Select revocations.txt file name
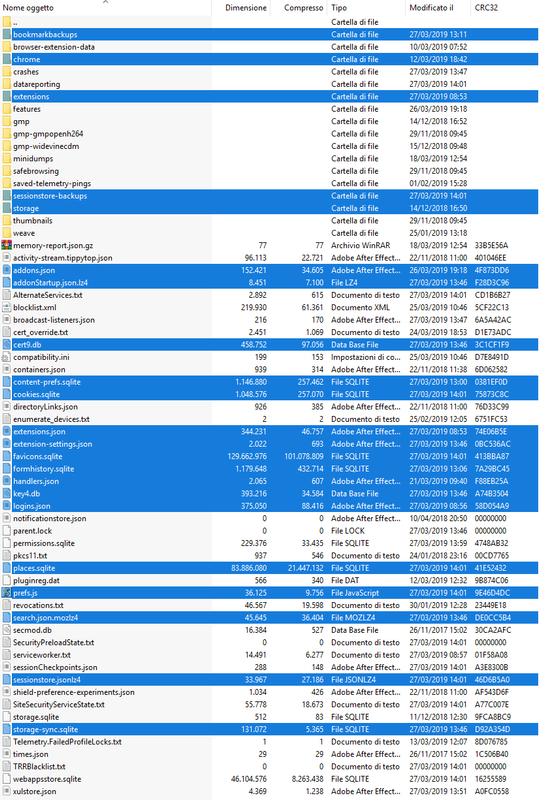539x800 pixels. 38,605
